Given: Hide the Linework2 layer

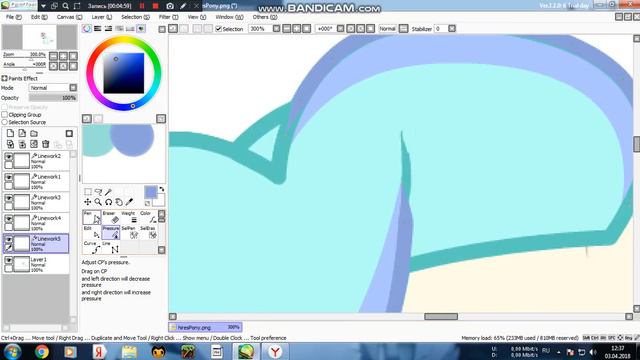Looking at the screenshot, I should [x=8, y=156].
